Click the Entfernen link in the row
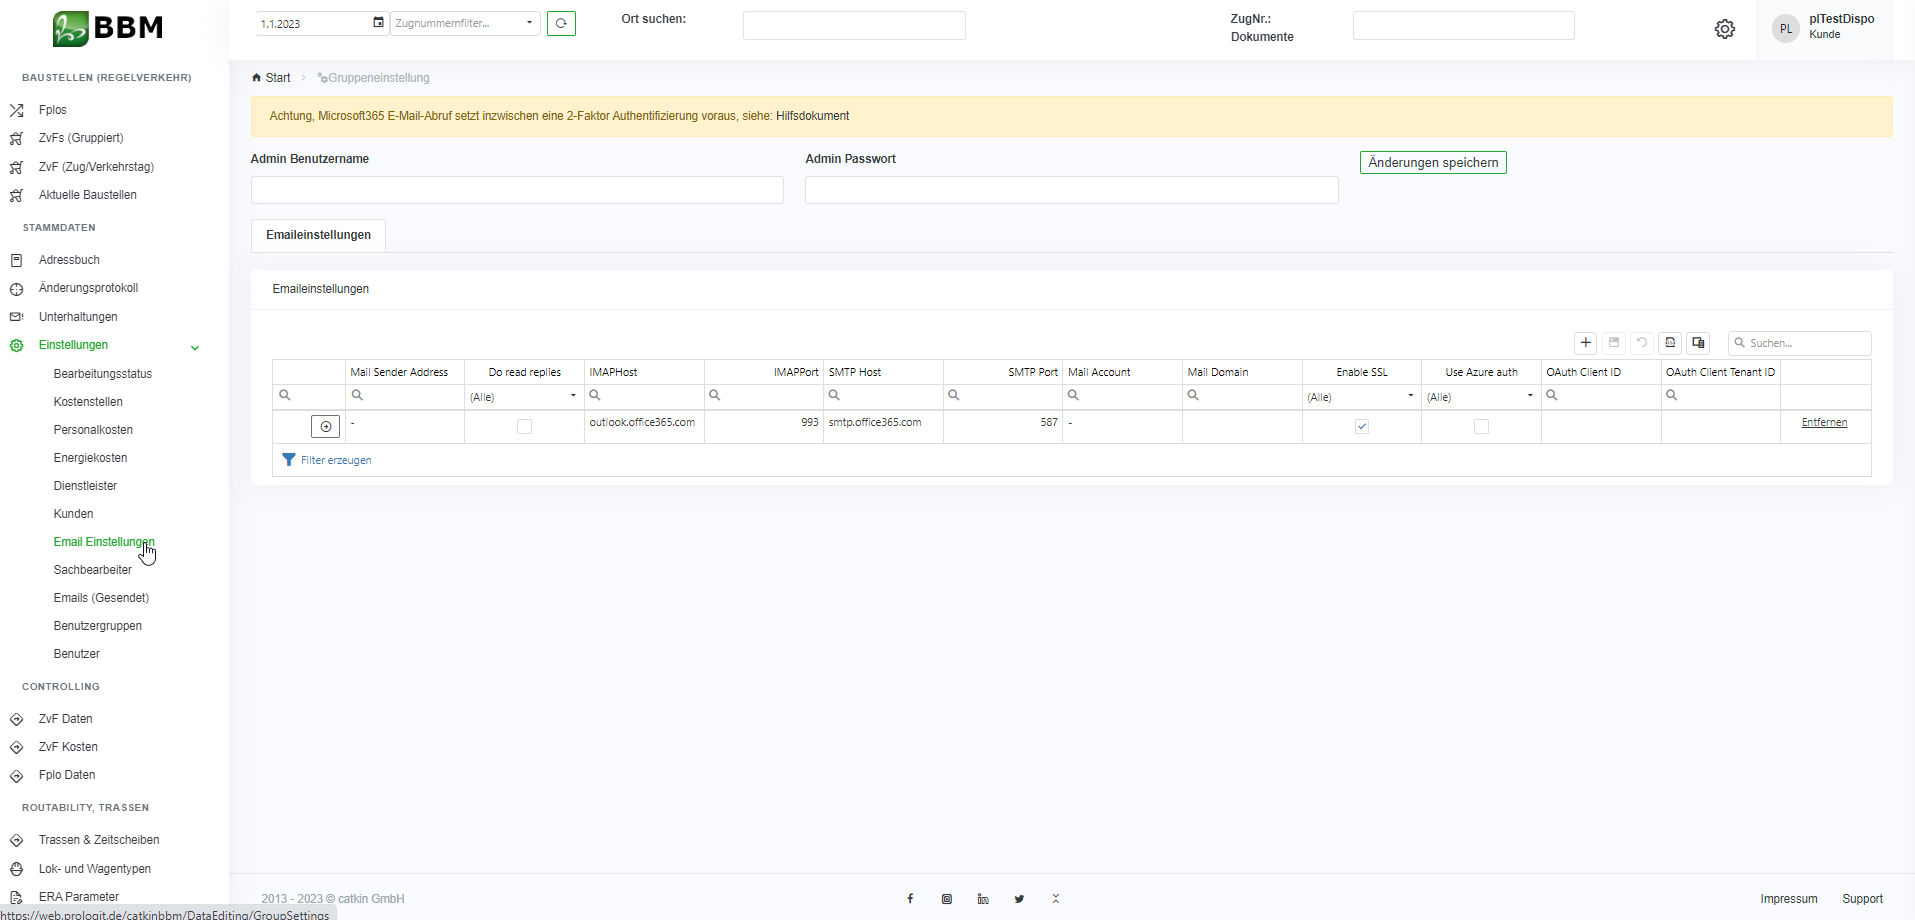 (1824, 423)
